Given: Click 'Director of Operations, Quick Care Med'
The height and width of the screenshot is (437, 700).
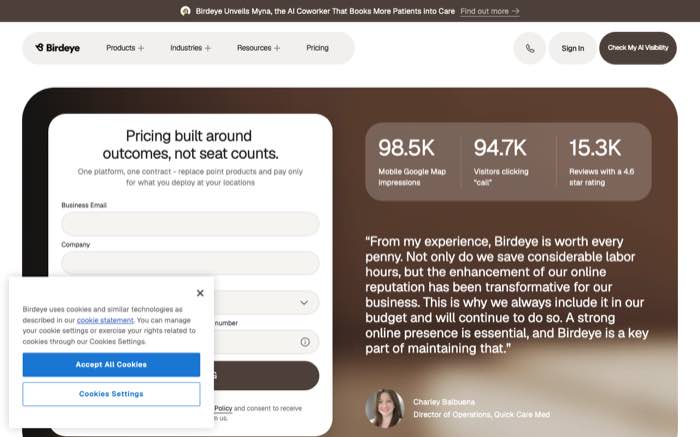Looking at the screenshot, I should tap(481, 414).
